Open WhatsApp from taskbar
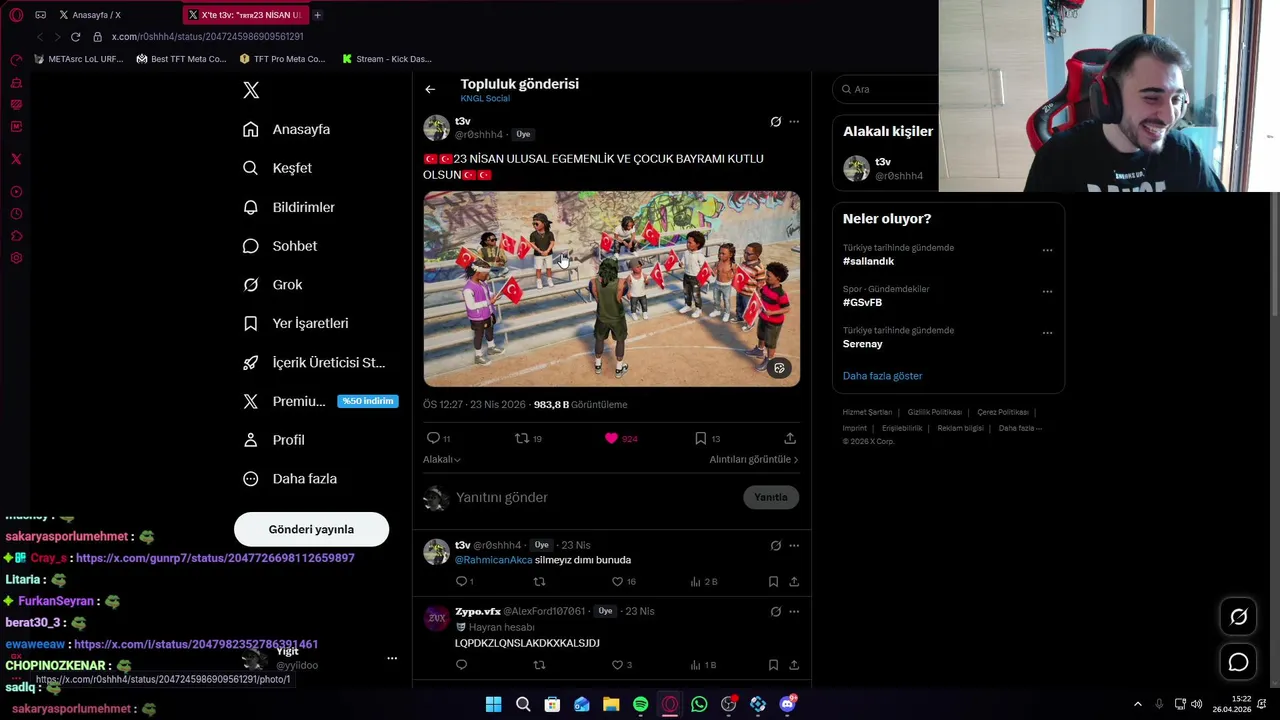This screenshot has width=1280, height=720. tap(699, 704)
